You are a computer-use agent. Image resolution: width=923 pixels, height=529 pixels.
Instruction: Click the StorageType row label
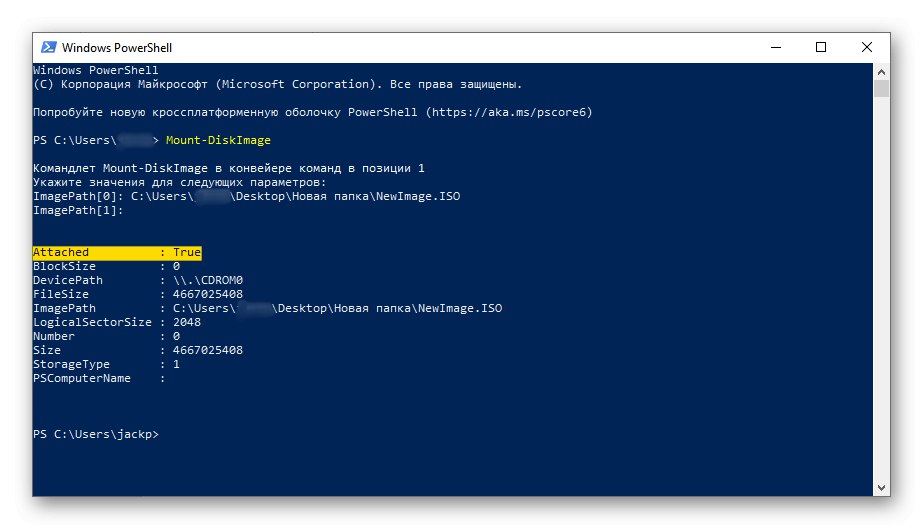click(x=71, y=365)
